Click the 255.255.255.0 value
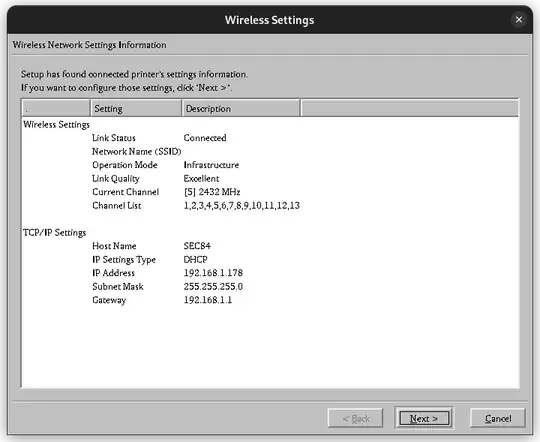The image size is (540, 442). pos(213,286)
